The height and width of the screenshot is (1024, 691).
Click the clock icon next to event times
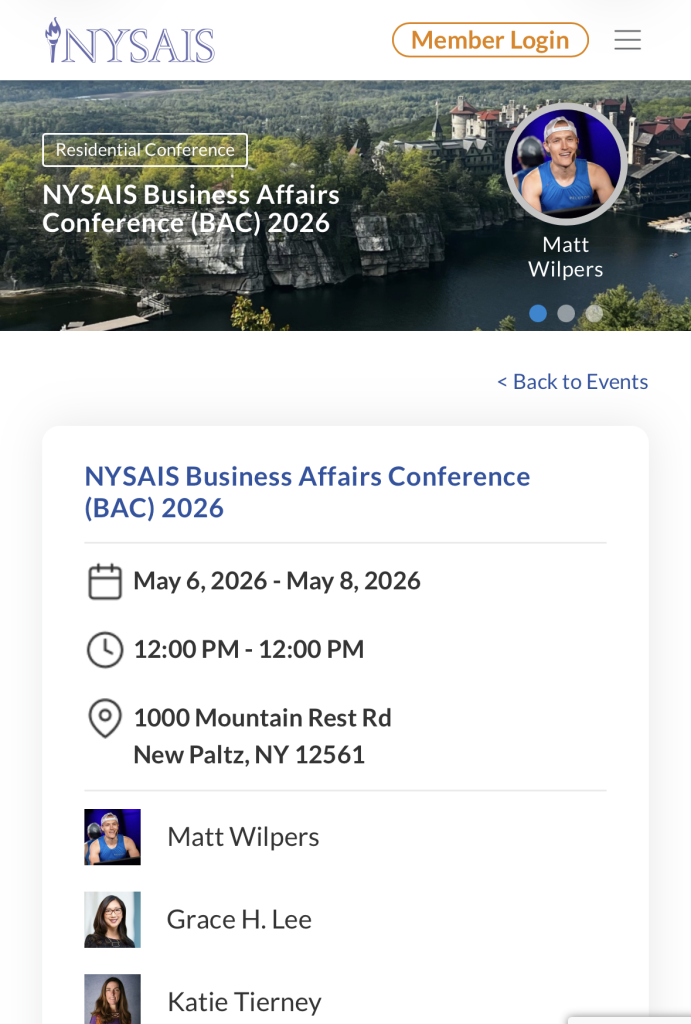coord(104,649)
